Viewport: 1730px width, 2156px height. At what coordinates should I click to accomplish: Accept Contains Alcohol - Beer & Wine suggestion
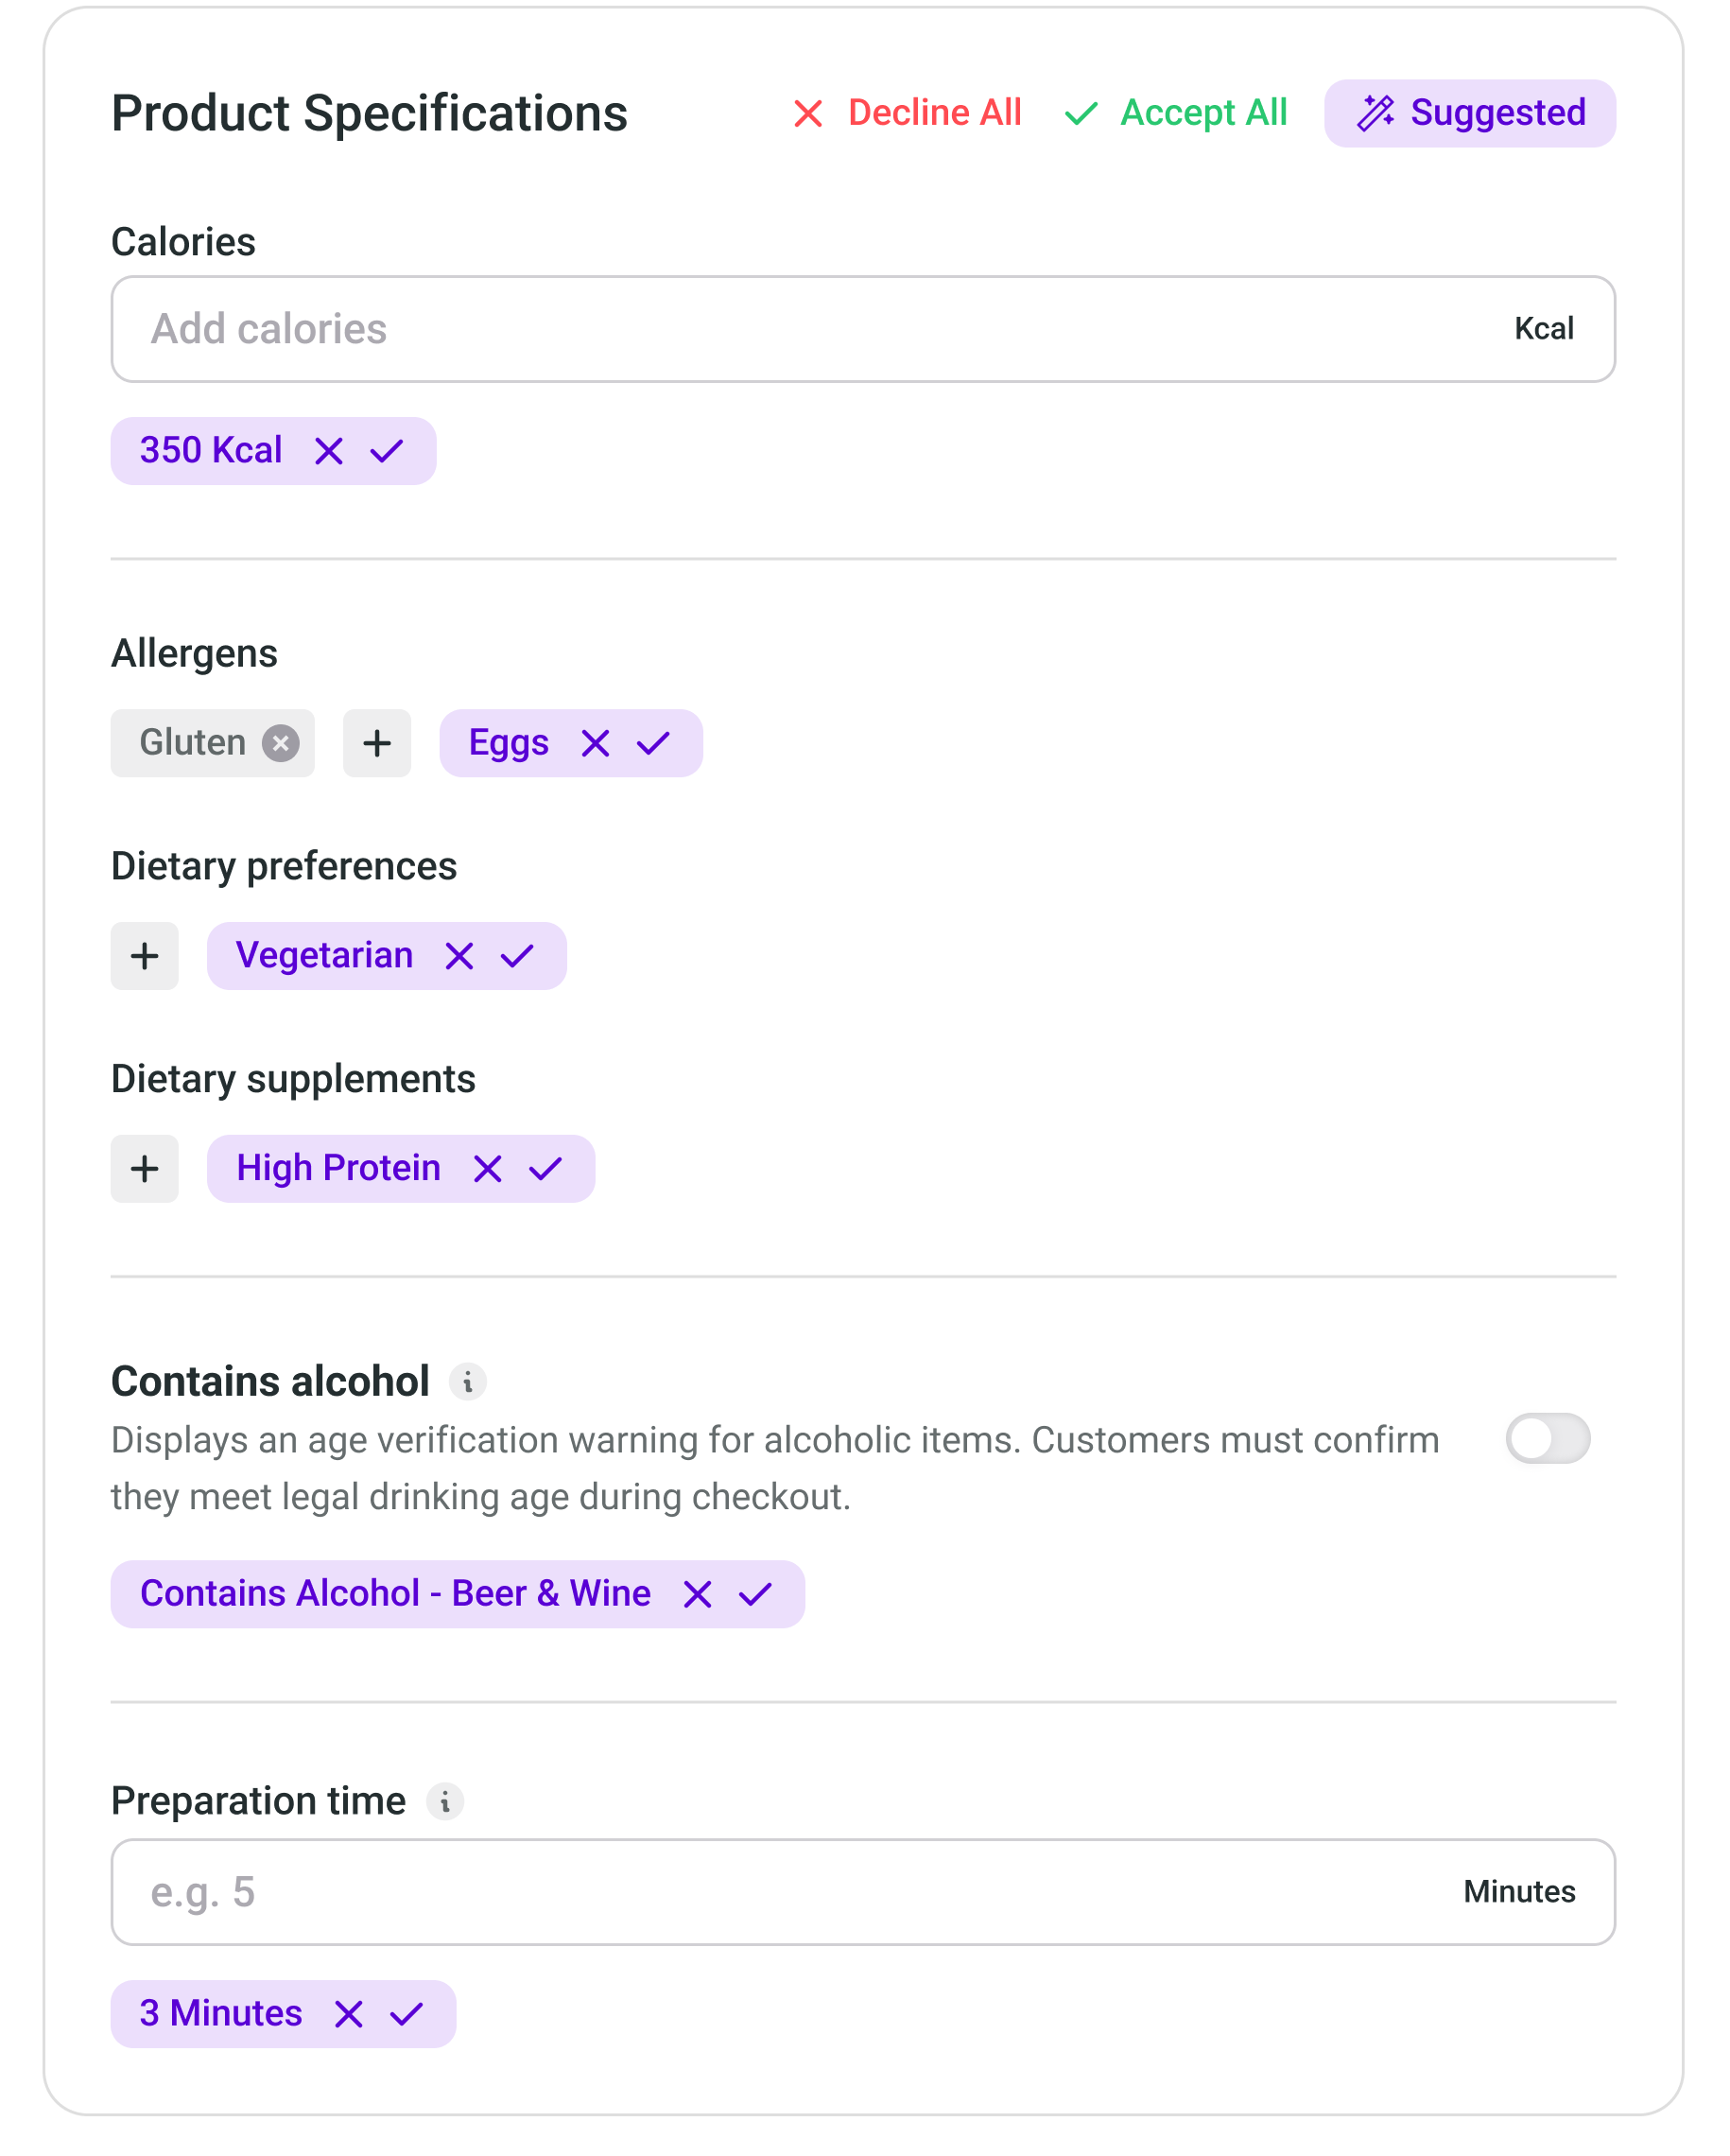click(x=756, y=1594)
